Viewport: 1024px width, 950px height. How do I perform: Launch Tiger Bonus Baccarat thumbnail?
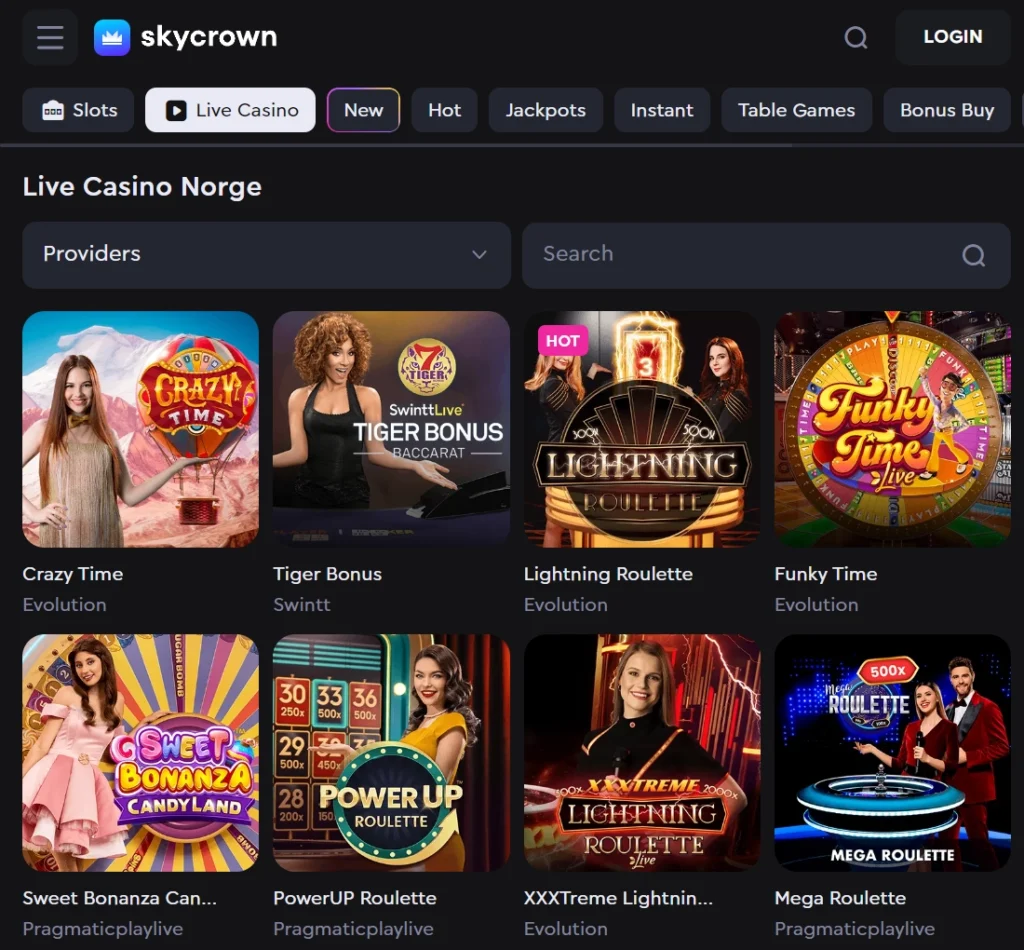click(391, 429)
